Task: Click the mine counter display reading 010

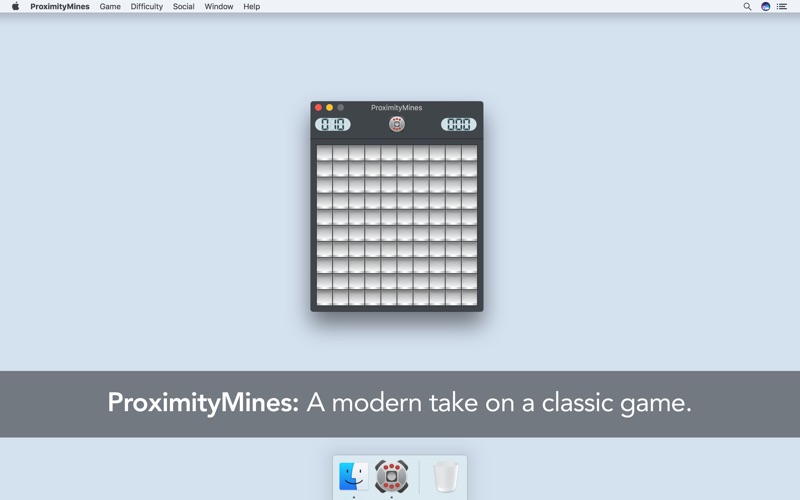Action: click(333, 124)
